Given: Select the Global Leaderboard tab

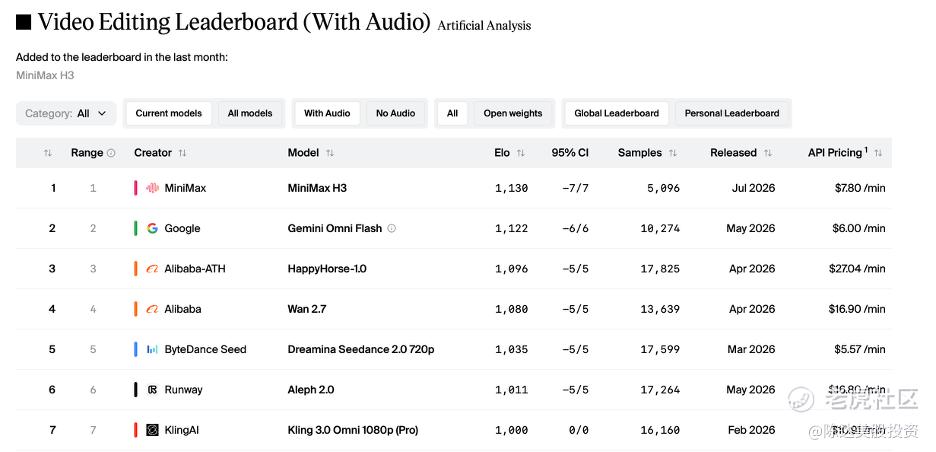Looking at the screenshot, I should (617, 113).
